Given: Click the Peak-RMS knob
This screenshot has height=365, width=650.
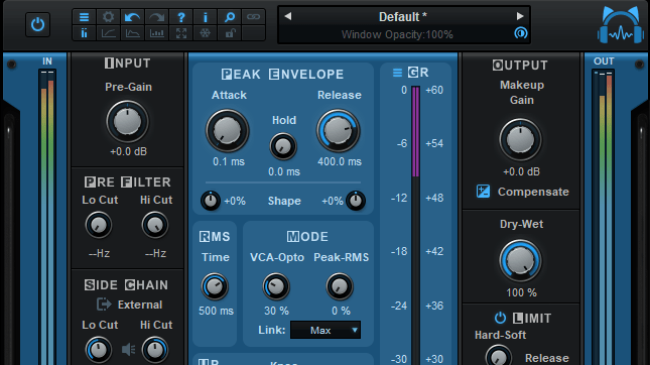Looking at the screenshot, I should [x=340, y=287].
